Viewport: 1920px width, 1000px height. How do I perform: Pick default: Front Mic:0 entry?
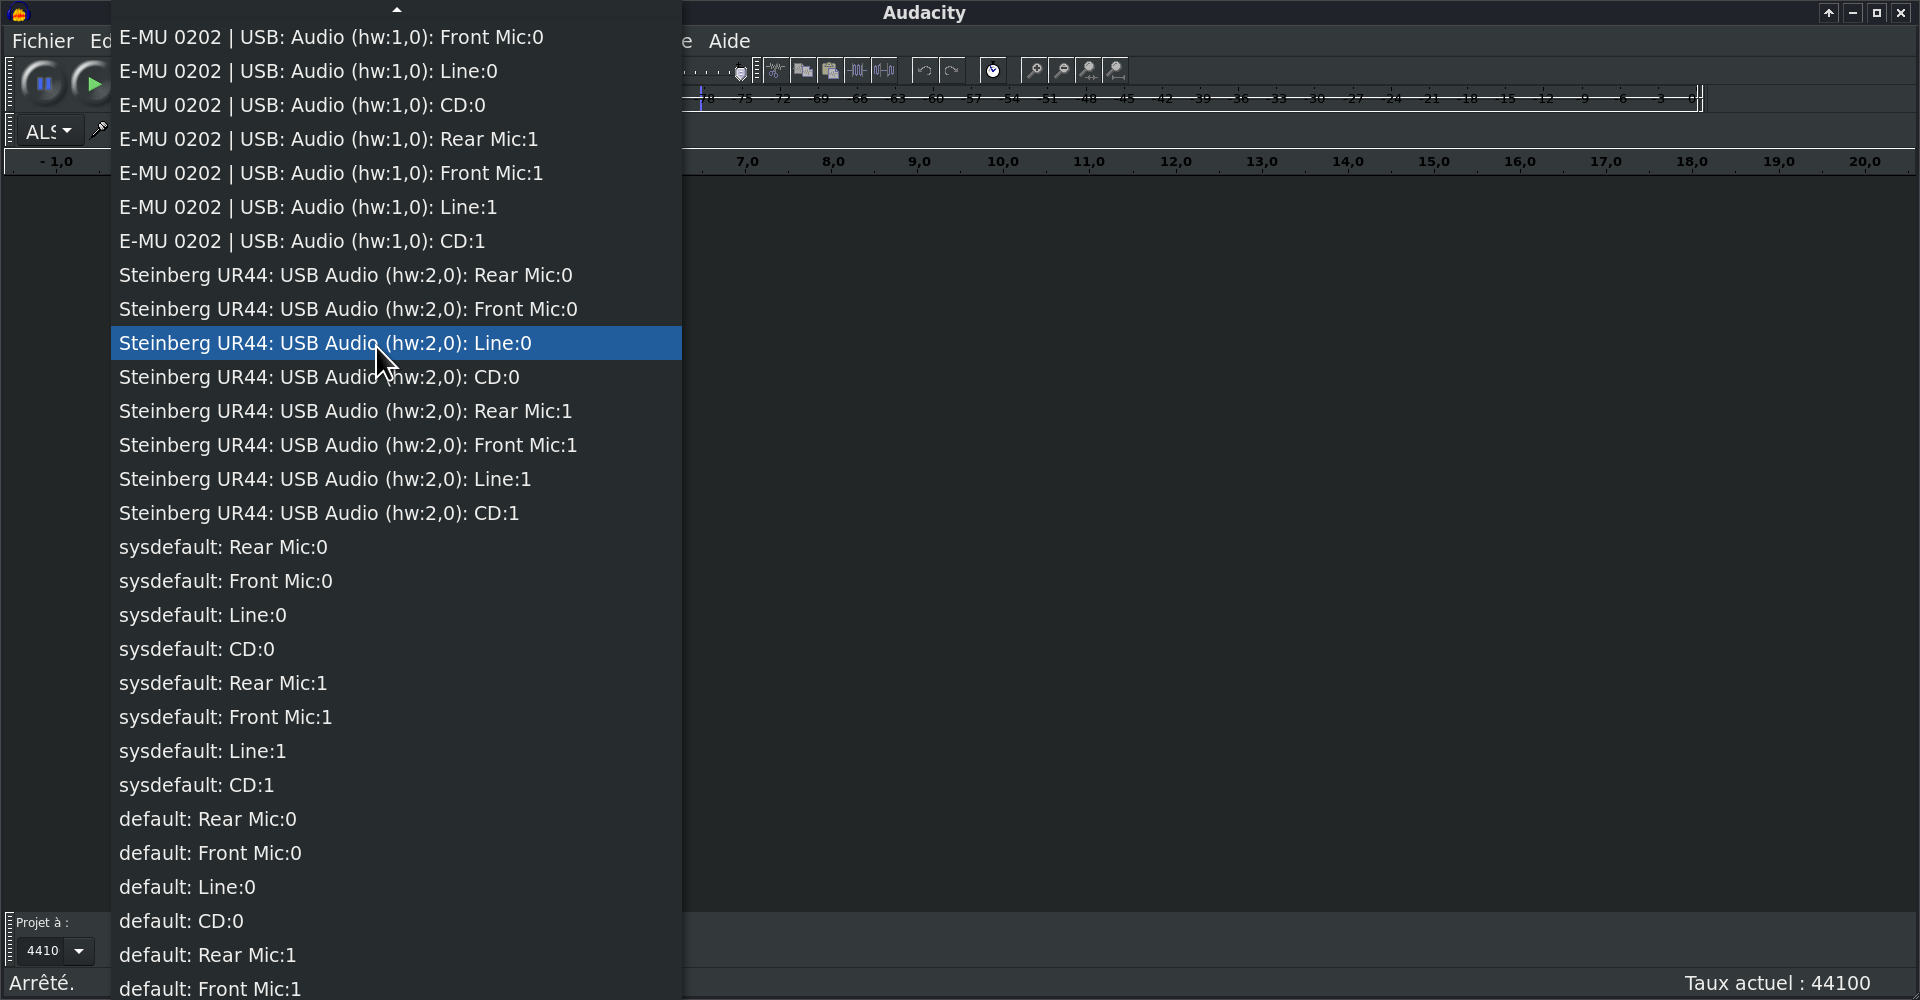[396, 853]
